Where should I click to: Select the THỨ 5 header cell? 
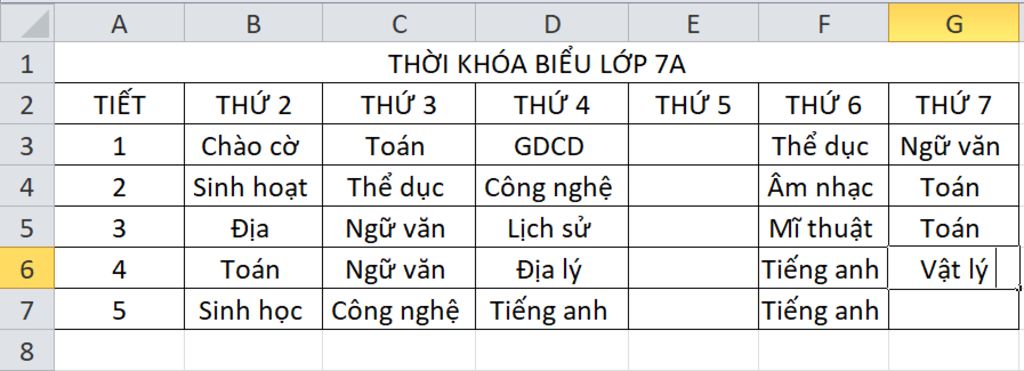tap(694, 104)
